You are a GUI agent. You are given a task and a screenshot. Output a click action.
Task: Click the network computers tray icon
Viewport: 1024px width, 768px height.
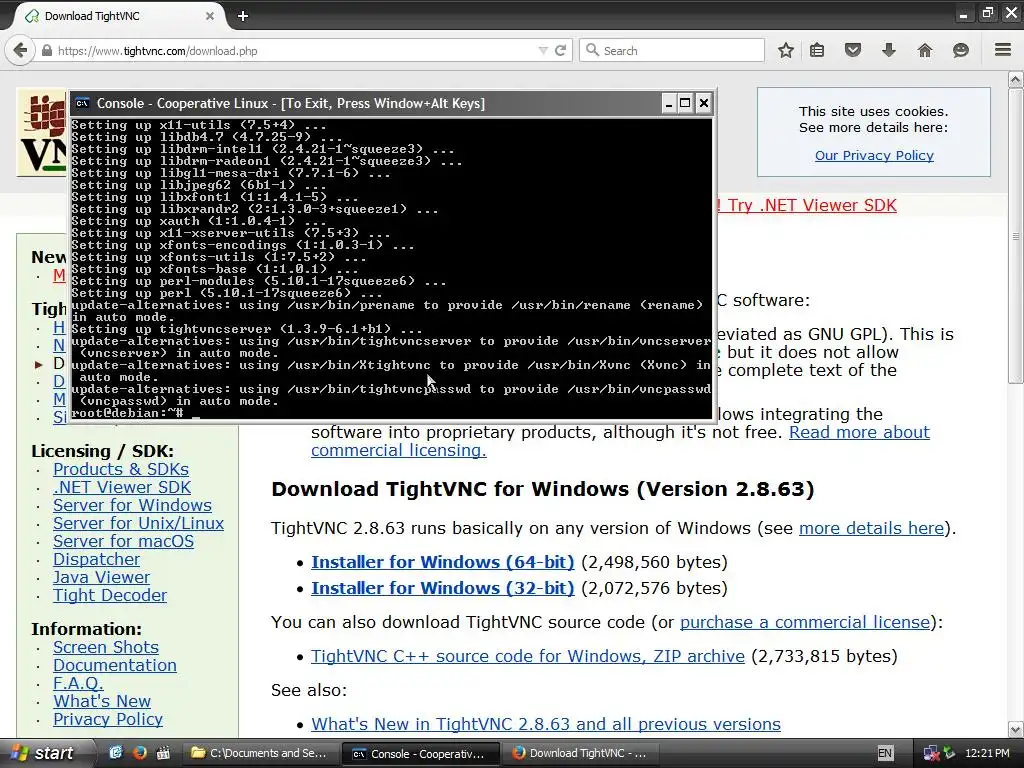click(931, 754)
